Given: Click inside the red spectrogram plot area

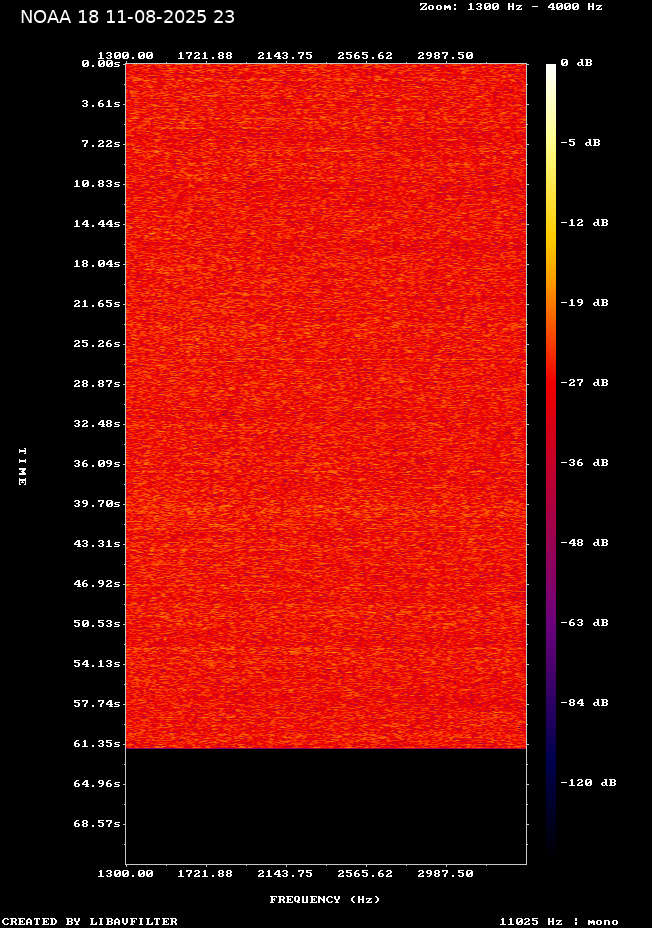Looking at the screenshot, I should pos(326,406).
